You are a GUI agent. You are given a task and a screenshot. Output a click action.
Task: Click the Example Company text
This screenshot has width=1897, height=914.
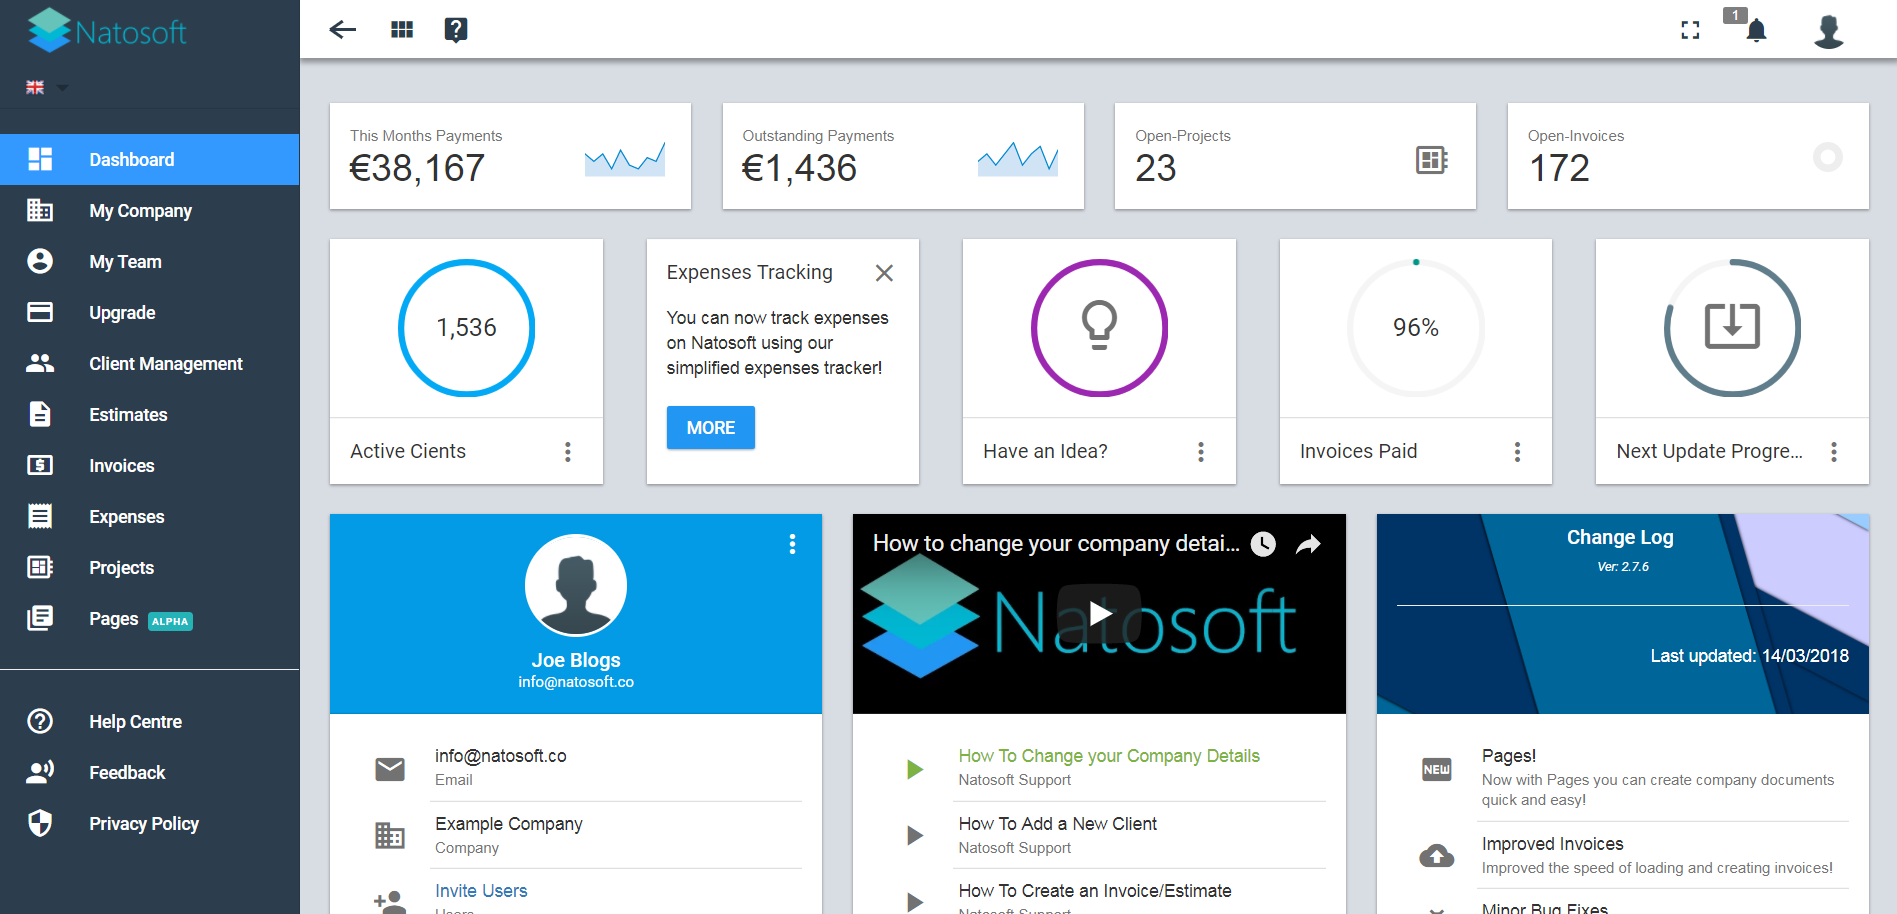coord(509,824)
